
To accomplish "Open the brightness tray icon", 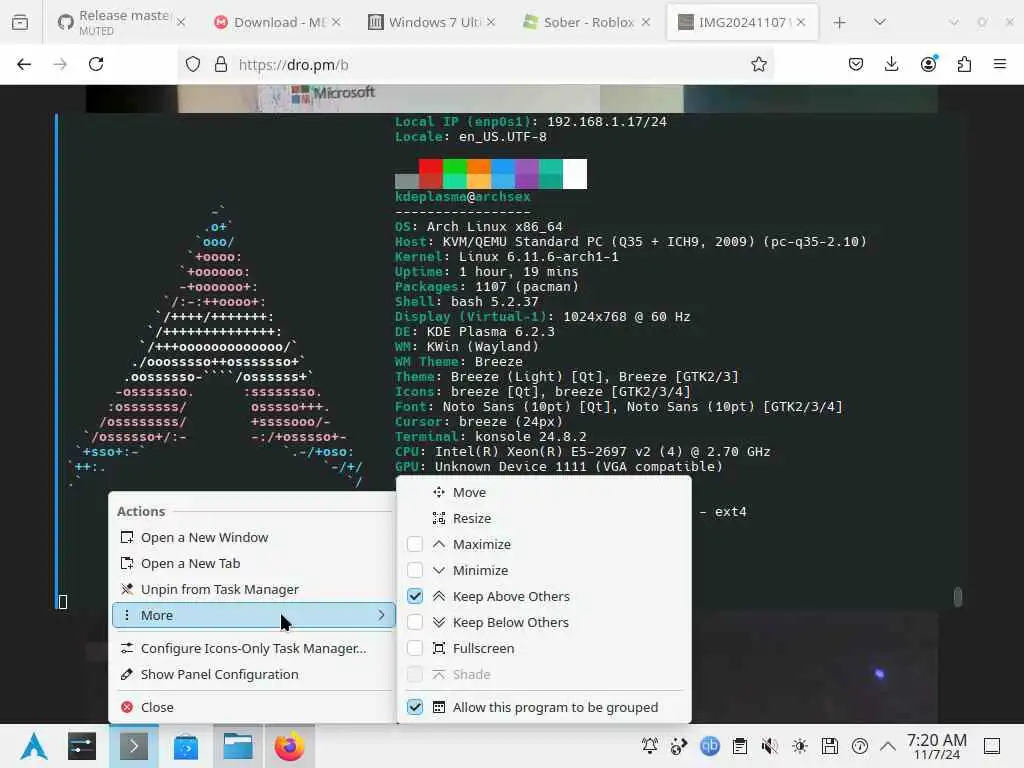I will (x=799, y=746).
